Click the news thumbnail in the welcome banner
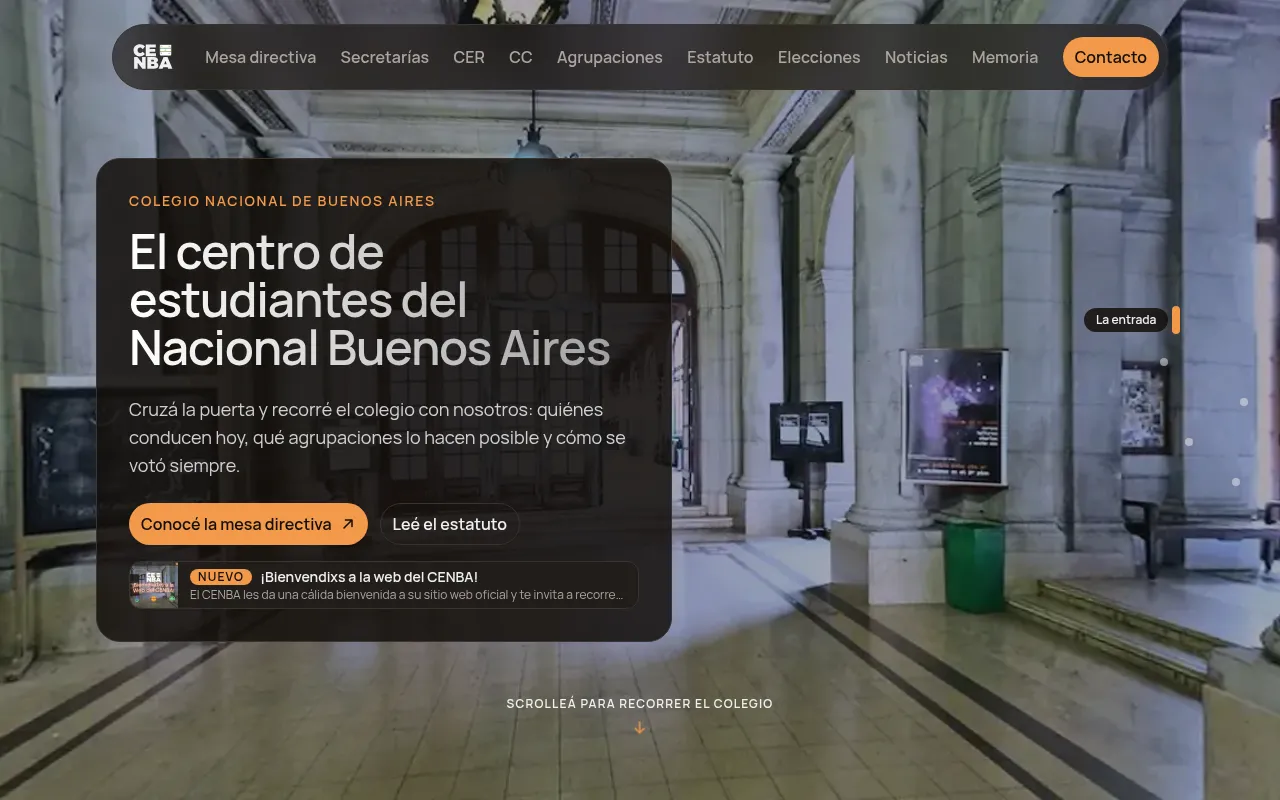The width and height of the screenshot is (1280, 800). (154, 585)
